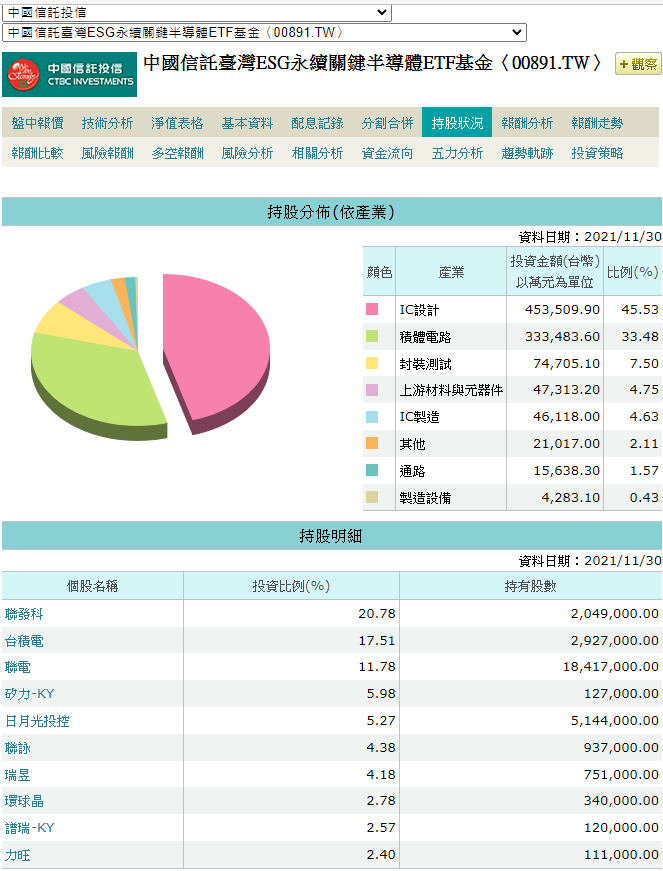Click the yellow 封裝測試 color swatch
Image resolution: width=663 pixels, height=871 pixels.
[x=372, y=363]
